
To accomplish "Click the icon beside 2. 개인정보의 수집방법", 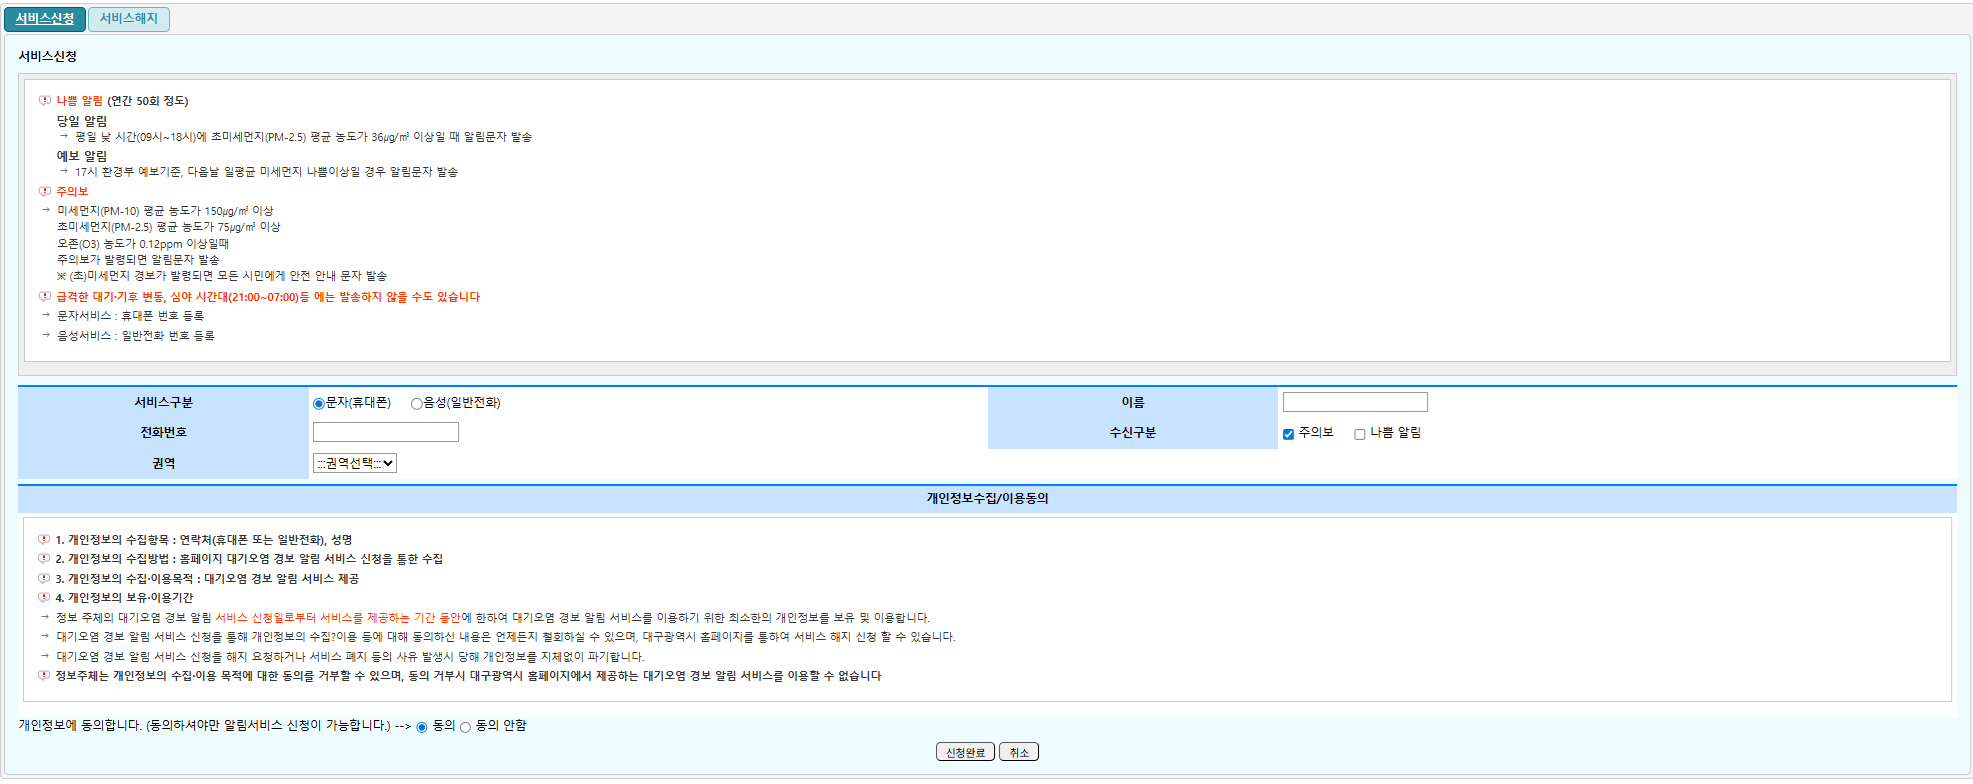I will [44, 558].
